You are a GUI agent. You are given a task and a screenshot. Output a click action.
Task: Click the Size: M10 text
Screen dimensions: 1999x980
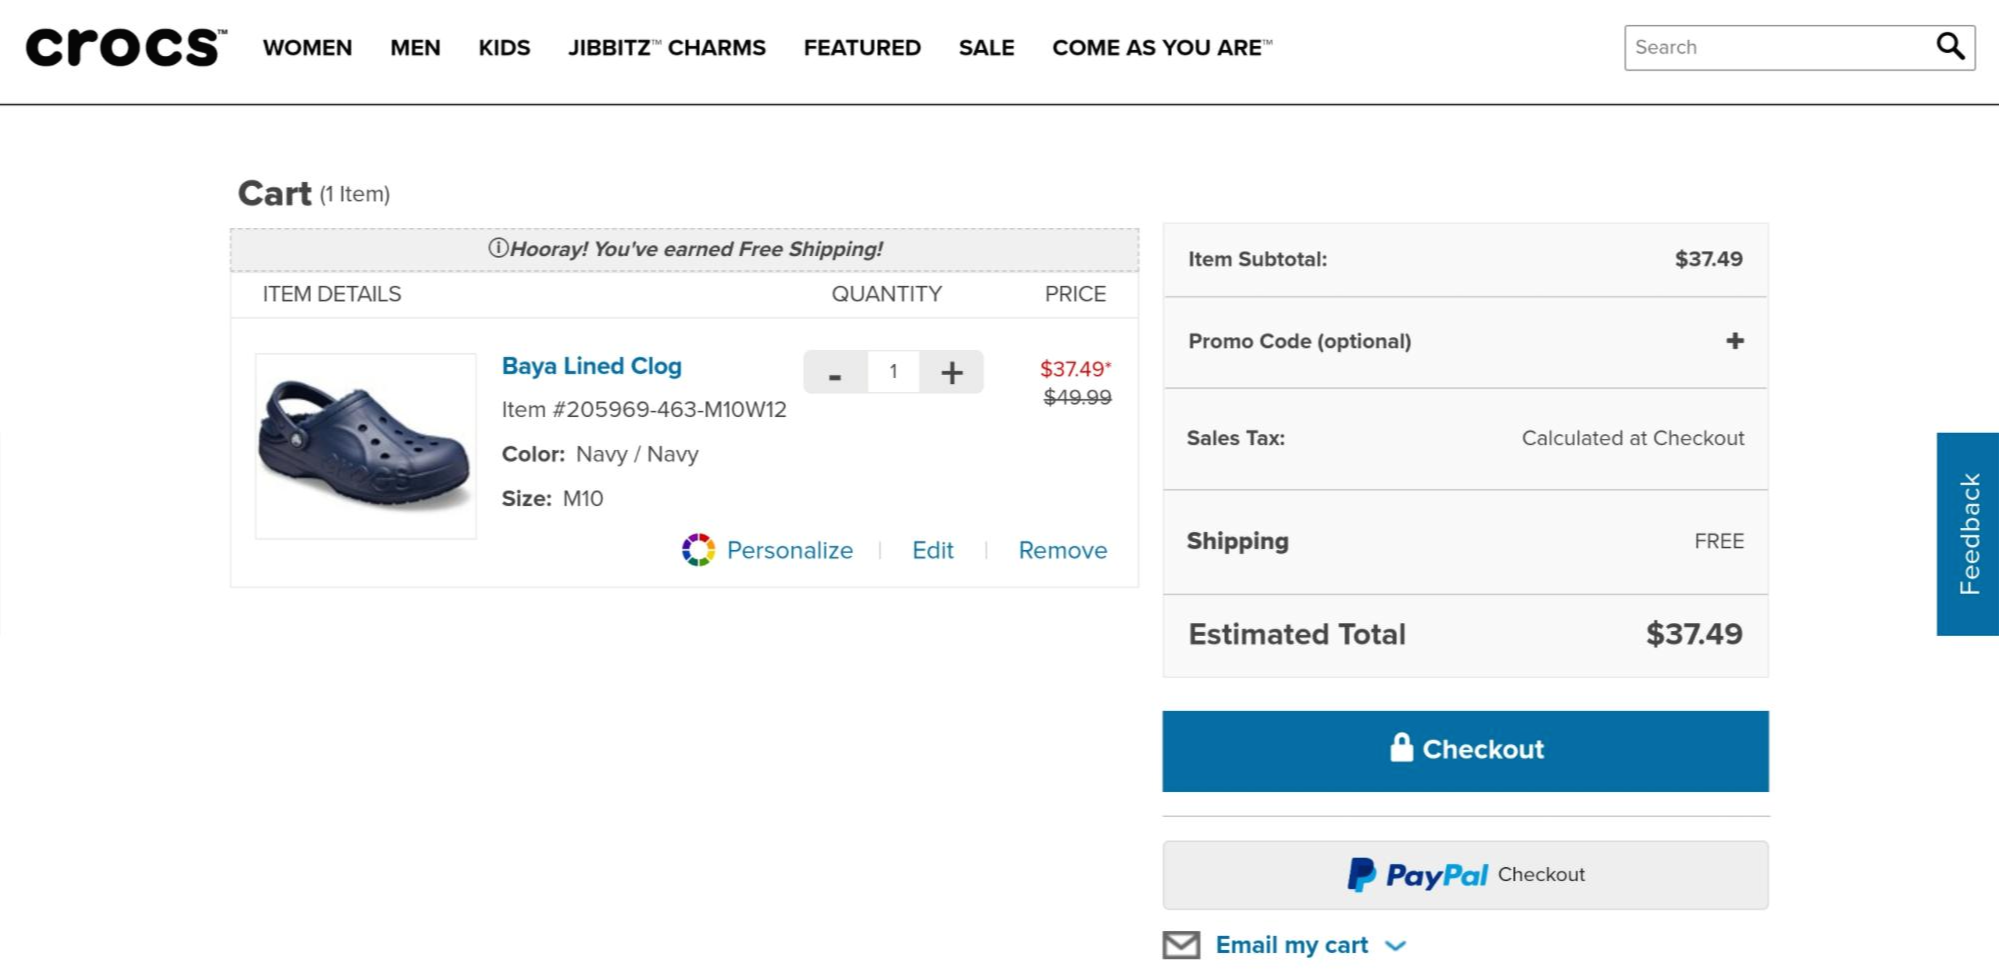[553, 498]
